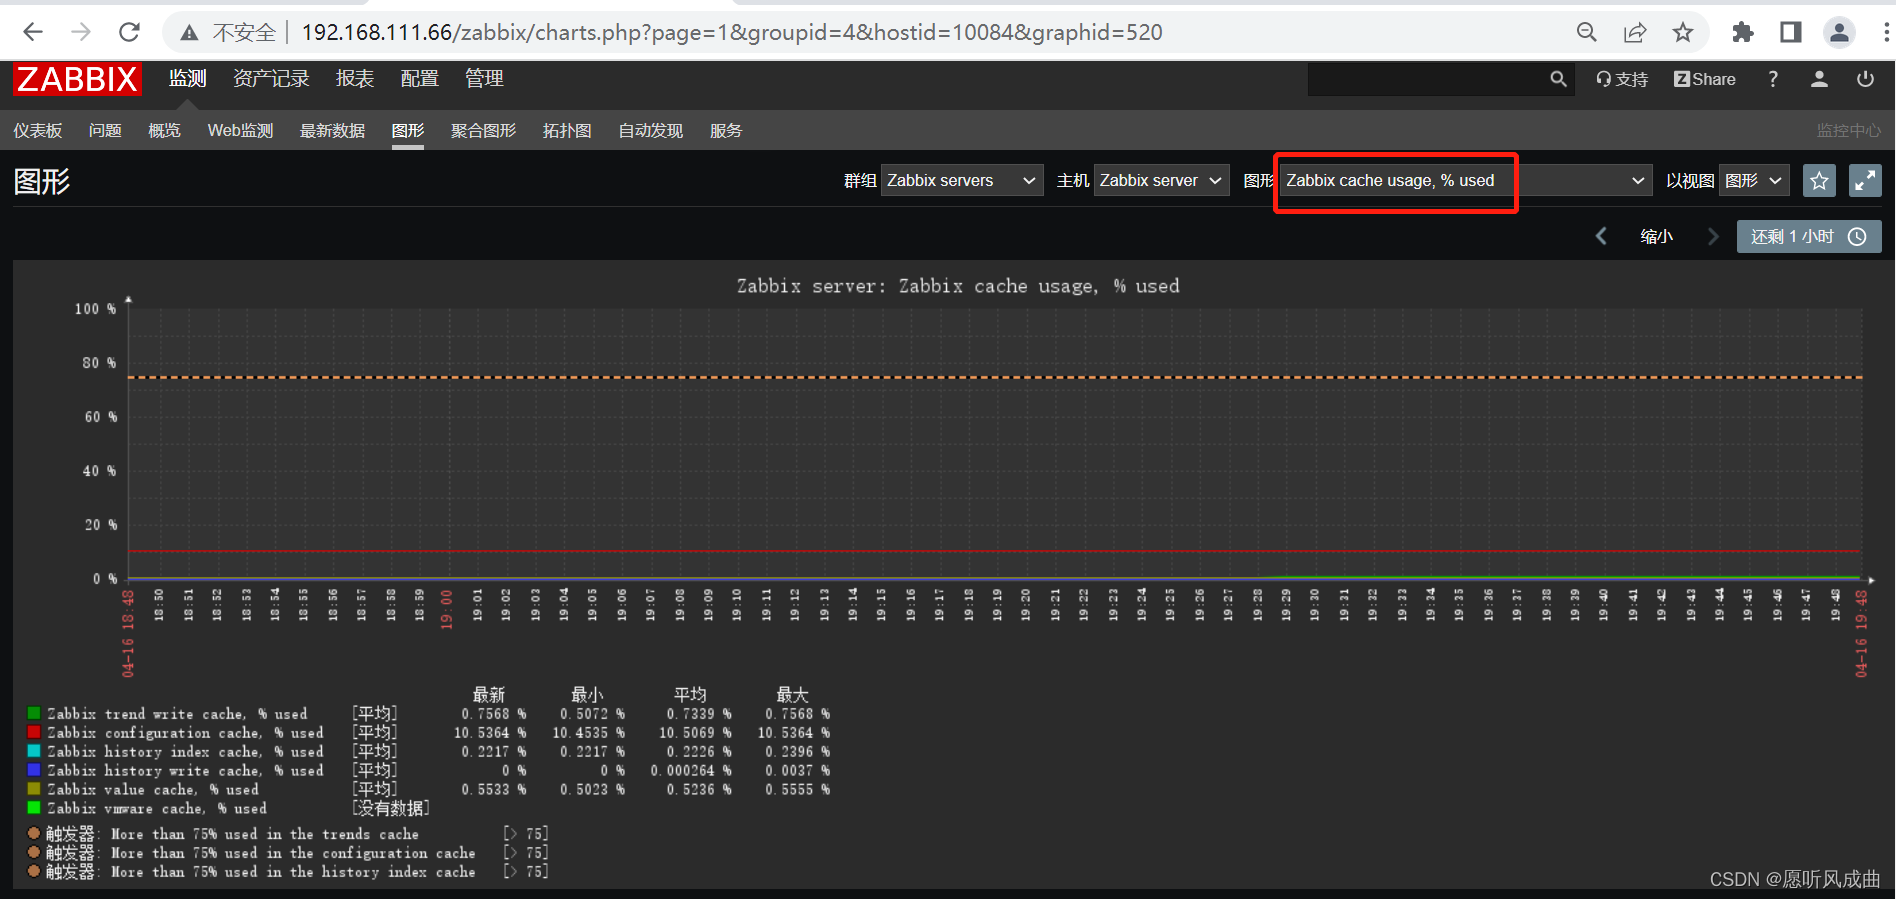This screenshot has width=1896, height=899.
Task: Reload the page with refresh icon
Action: (129, 32)
